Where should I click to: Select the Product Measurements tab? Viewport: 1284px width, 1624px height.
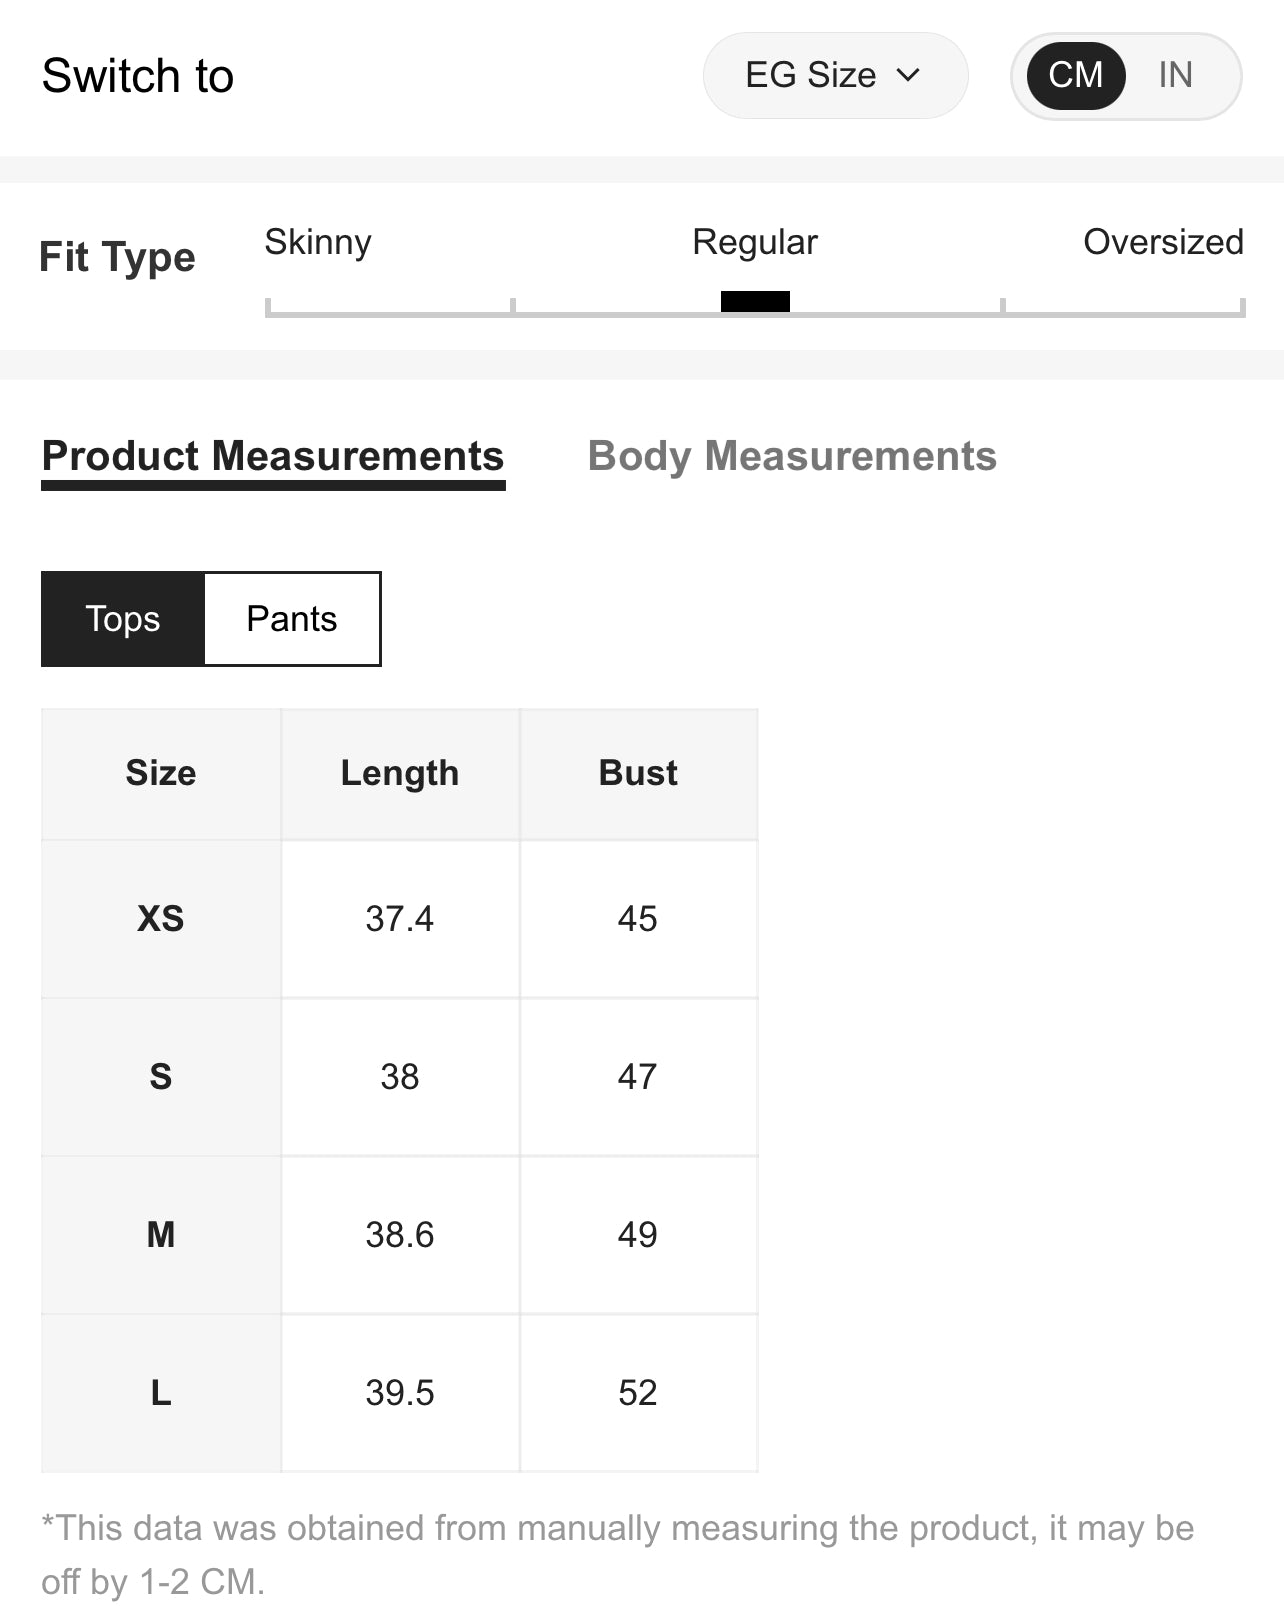(273, 456)
